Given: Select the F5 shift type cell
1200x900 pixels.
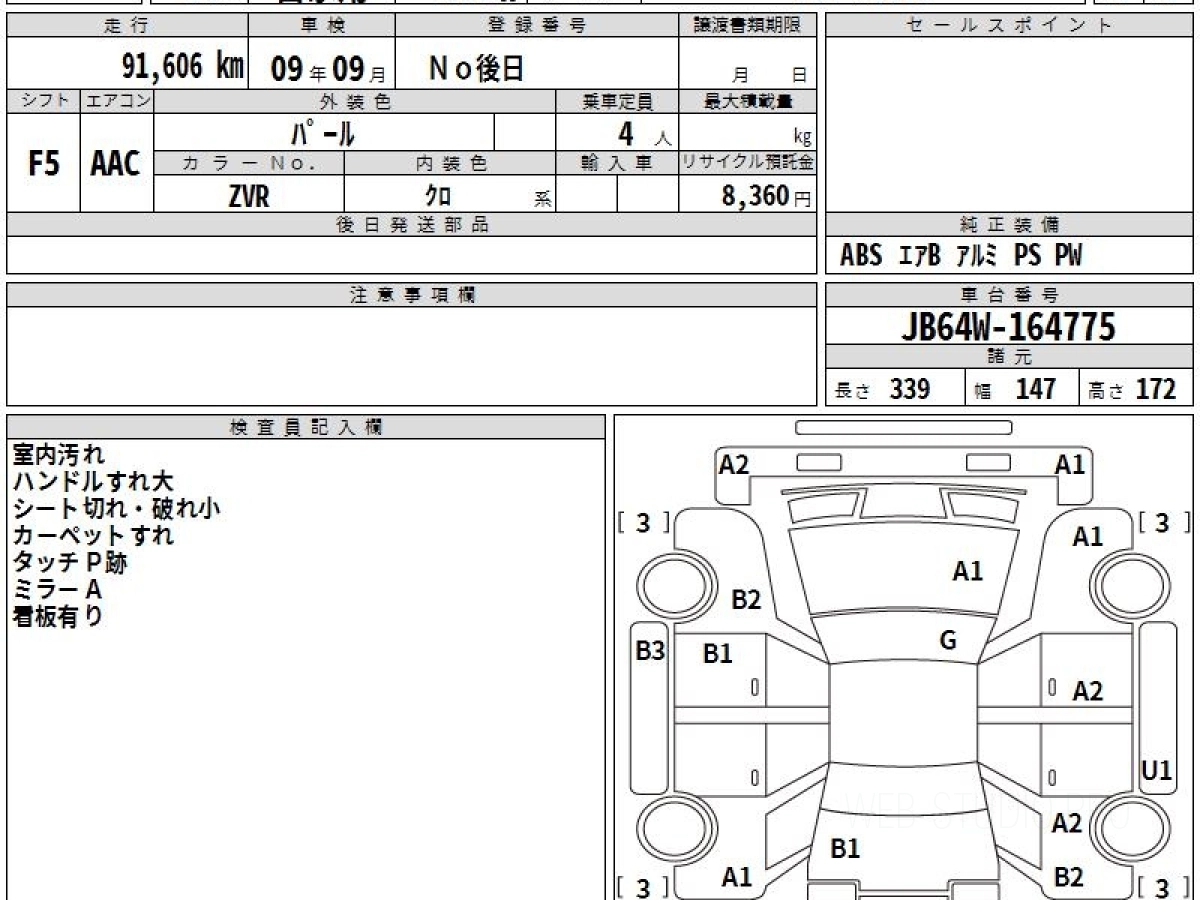Looking at the screenshot, I should [43, 164].
